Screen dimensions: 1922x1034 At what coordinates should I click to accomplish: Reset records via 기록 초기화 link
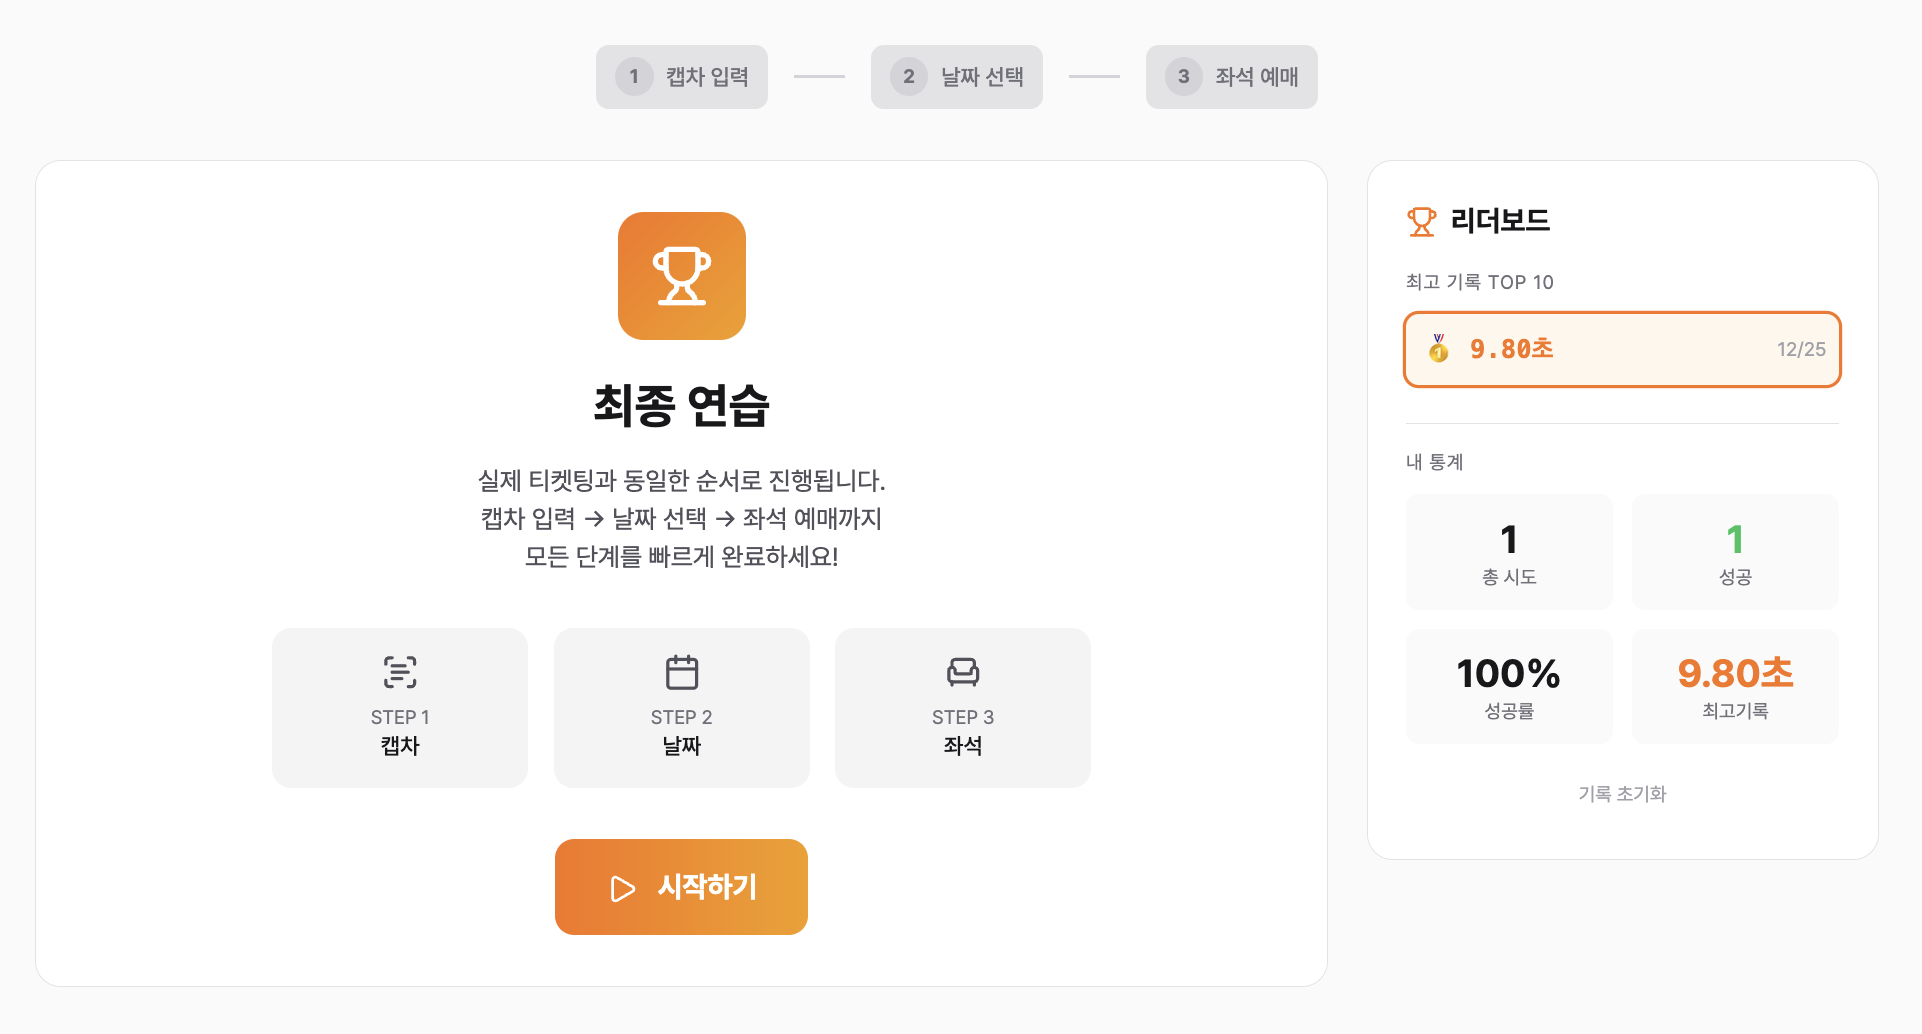1621,794
